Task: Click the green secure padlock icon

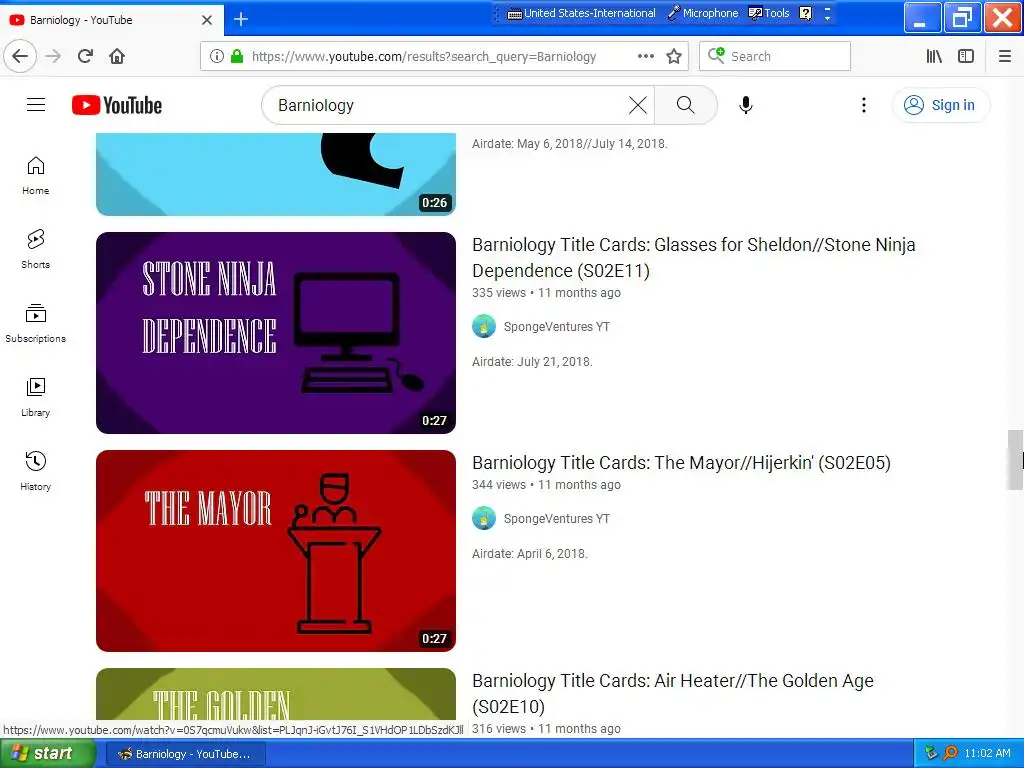Action: click(x=237, y=56)
